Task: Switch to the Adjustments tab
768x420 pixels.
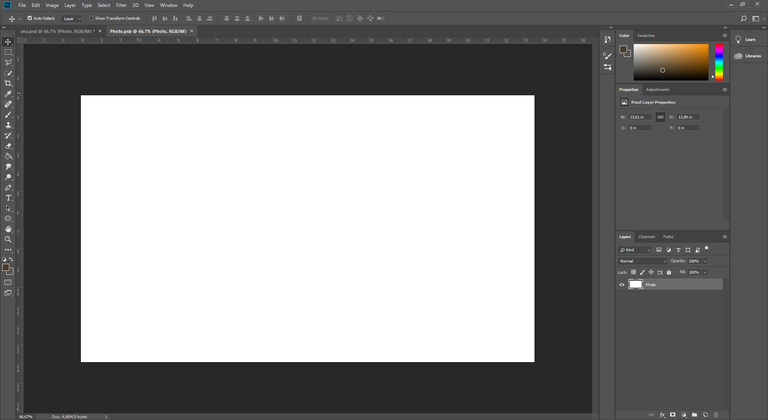Action: tap(657, 90)
